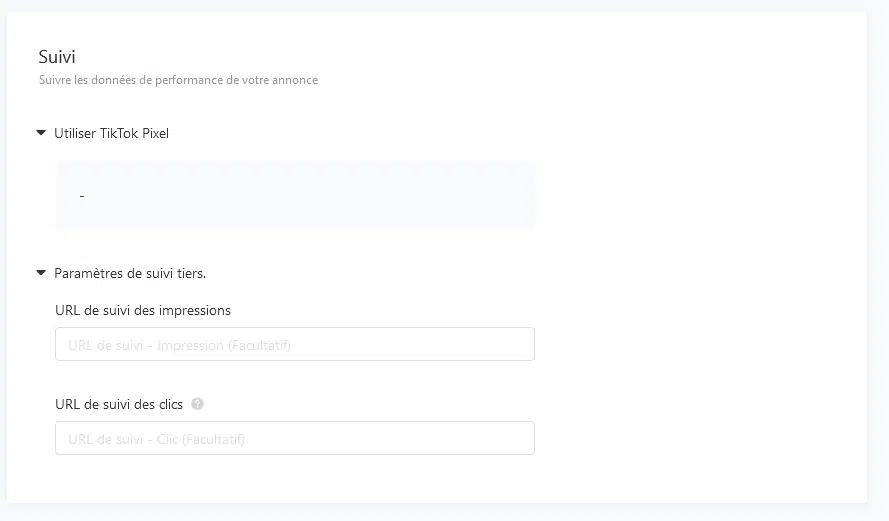Click the right end of the click URL field
Screen dimensions: 889x521
tap(518, 439)
